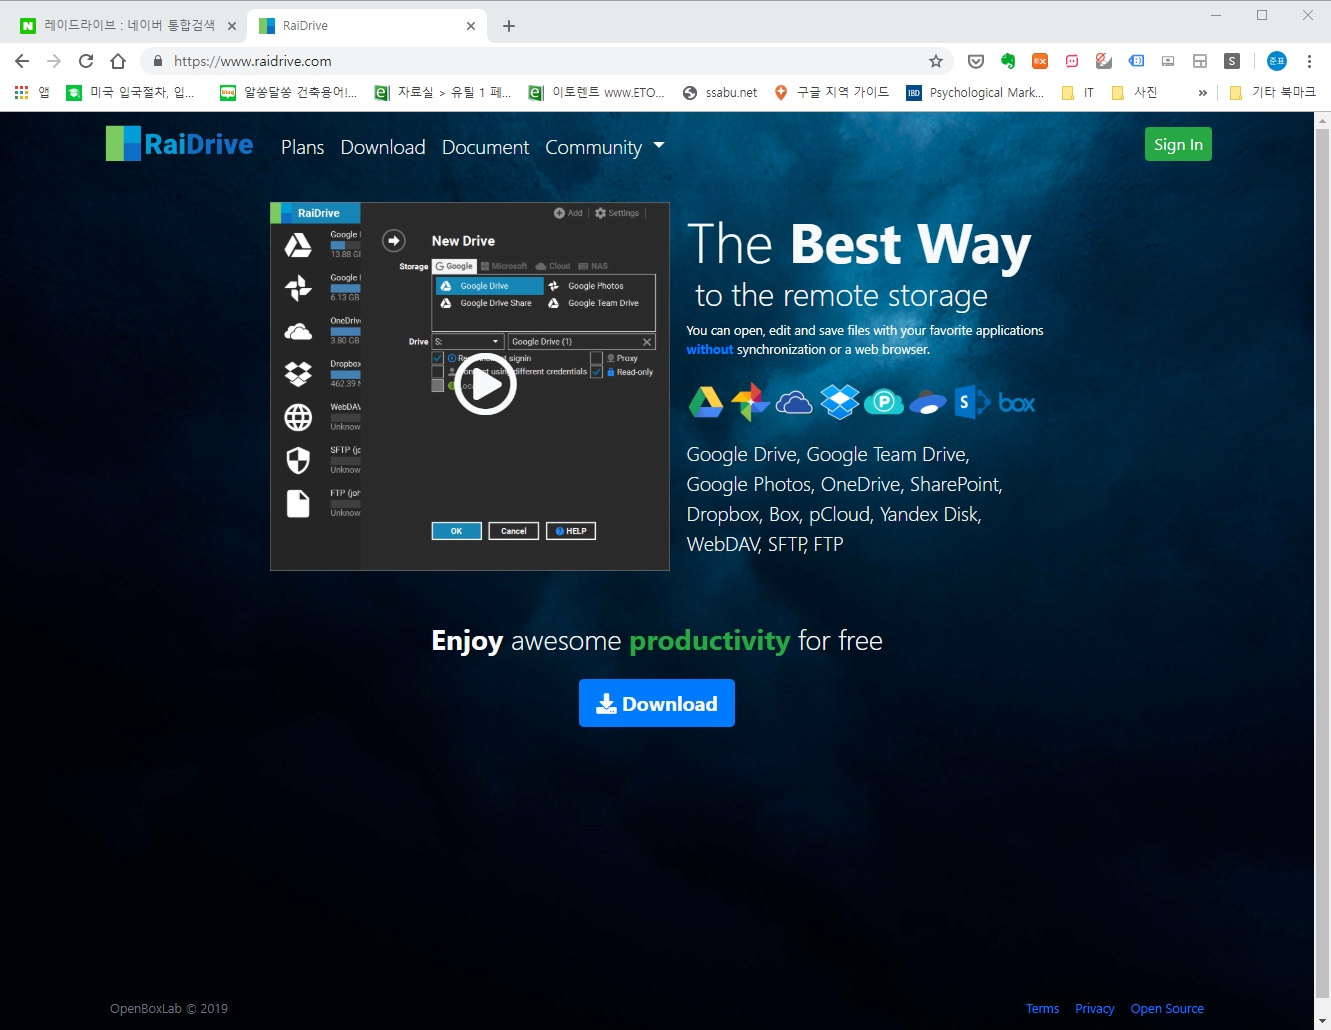Open the dark S extension
Viewport: 1331px width, 1030px height.
tap(1232, 61)
